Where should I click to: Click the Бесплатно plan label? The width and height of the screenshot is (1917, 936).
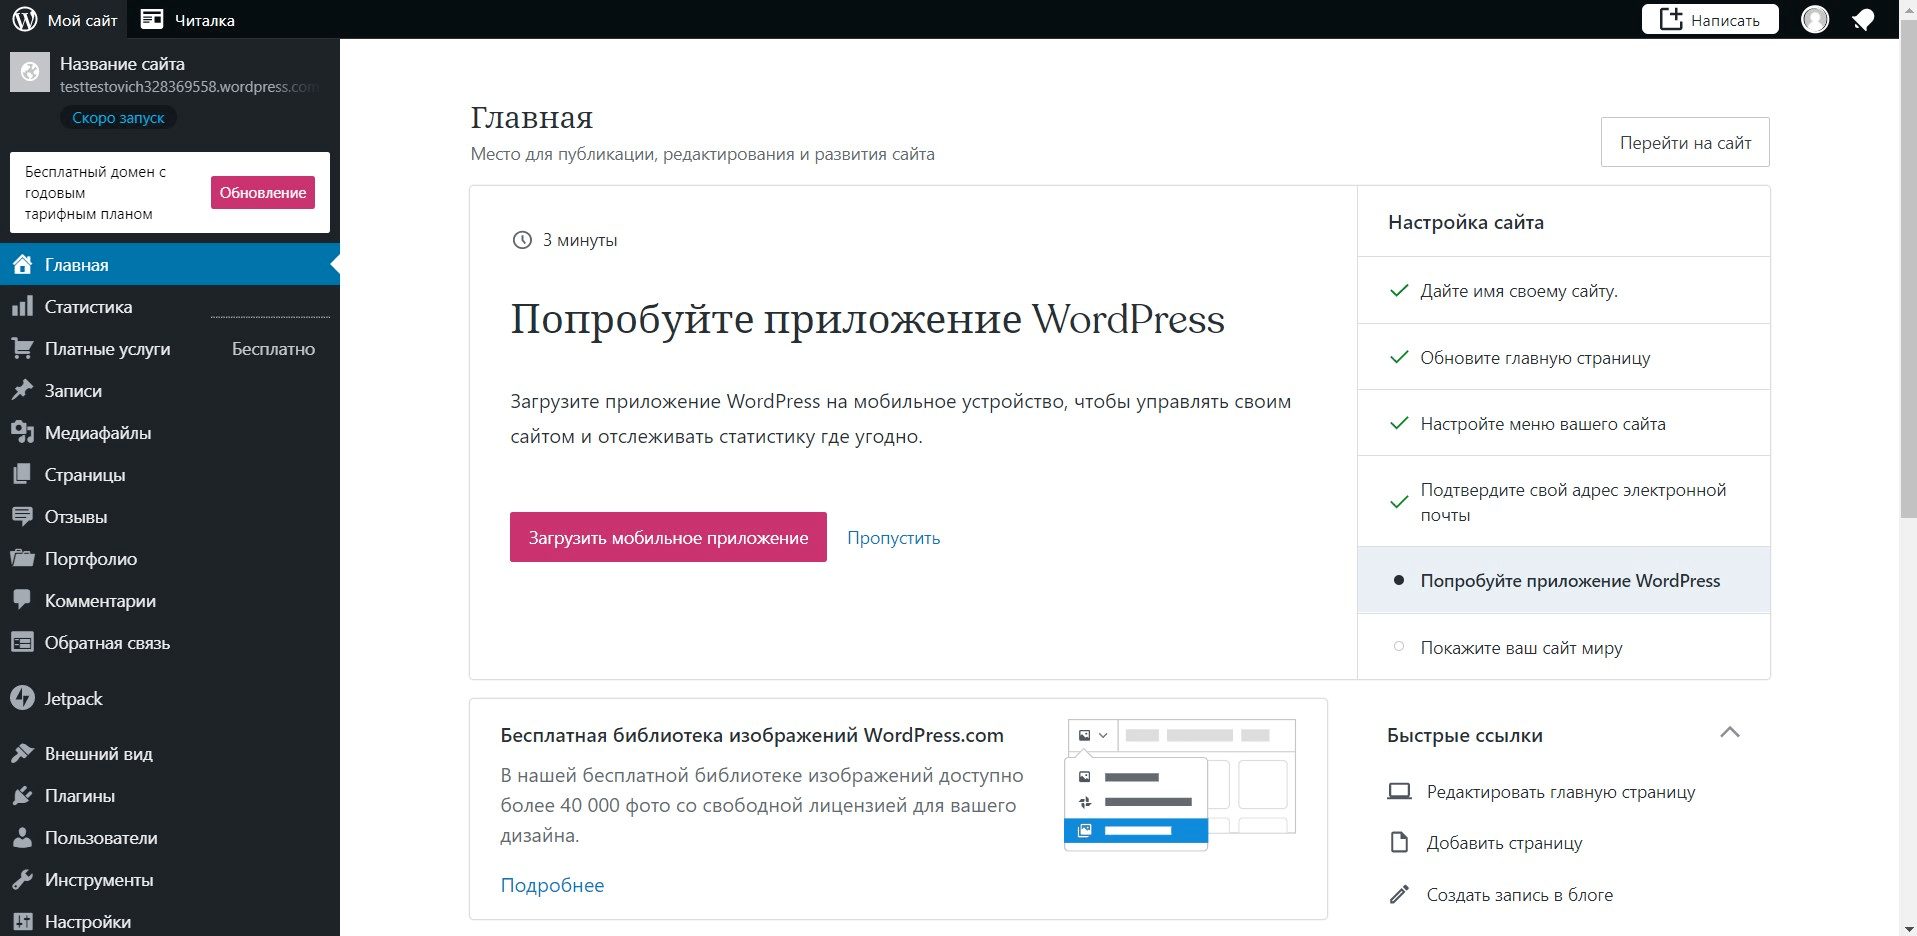[x=273, y=348]
